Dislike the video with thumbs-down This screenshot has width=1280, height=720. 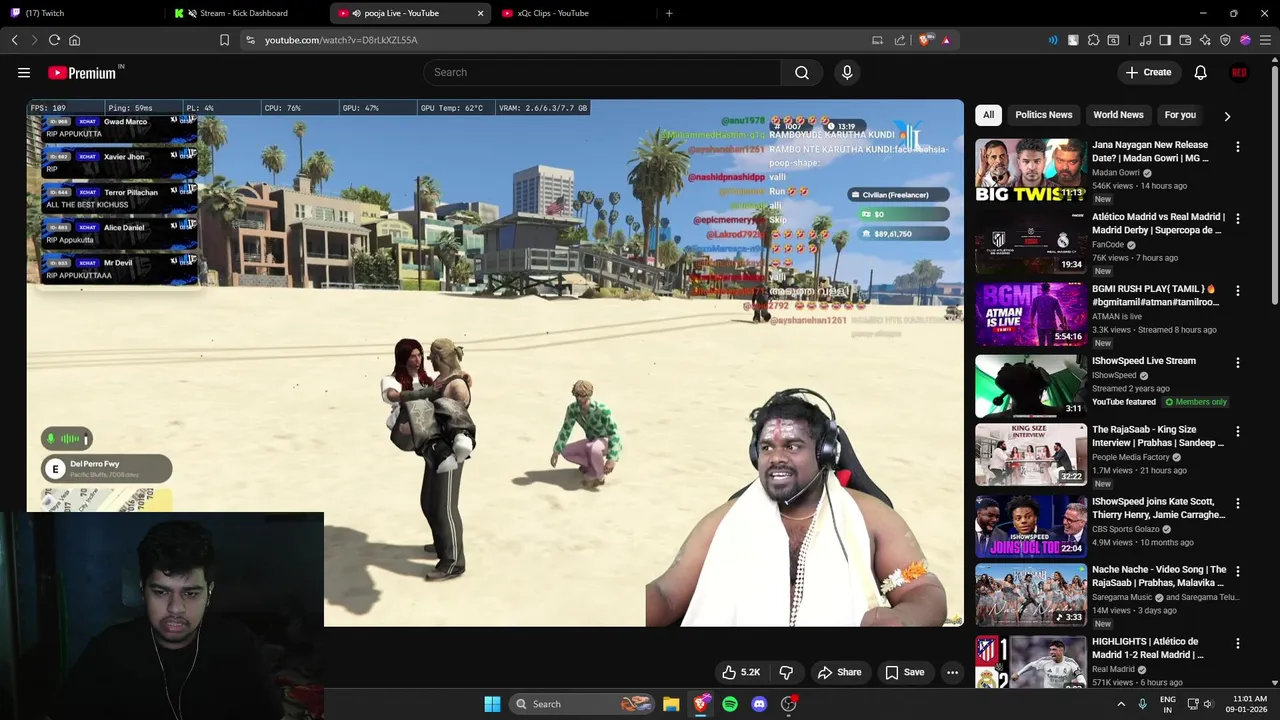coord(786,672)
